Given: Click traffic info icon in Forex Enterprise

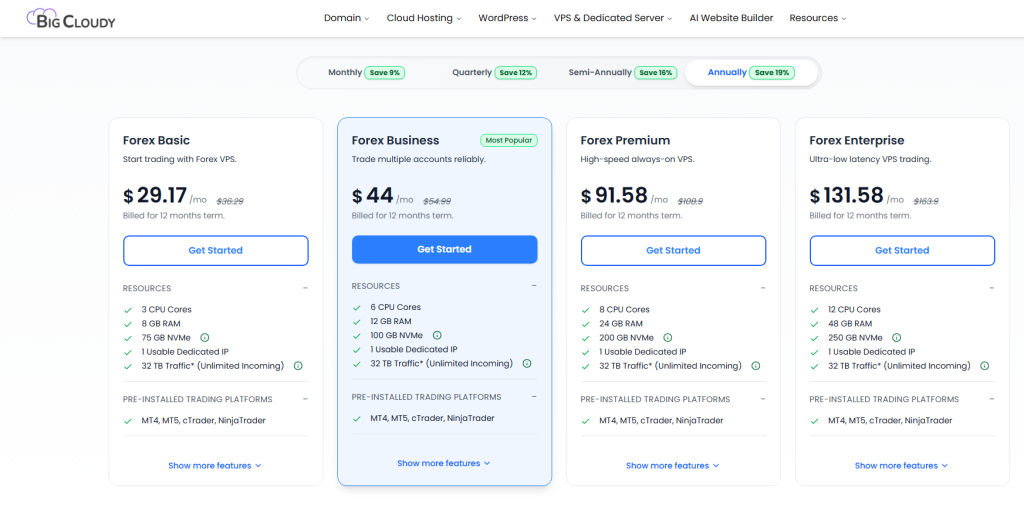Looking at the screenshot, I should tap(985, 366).
